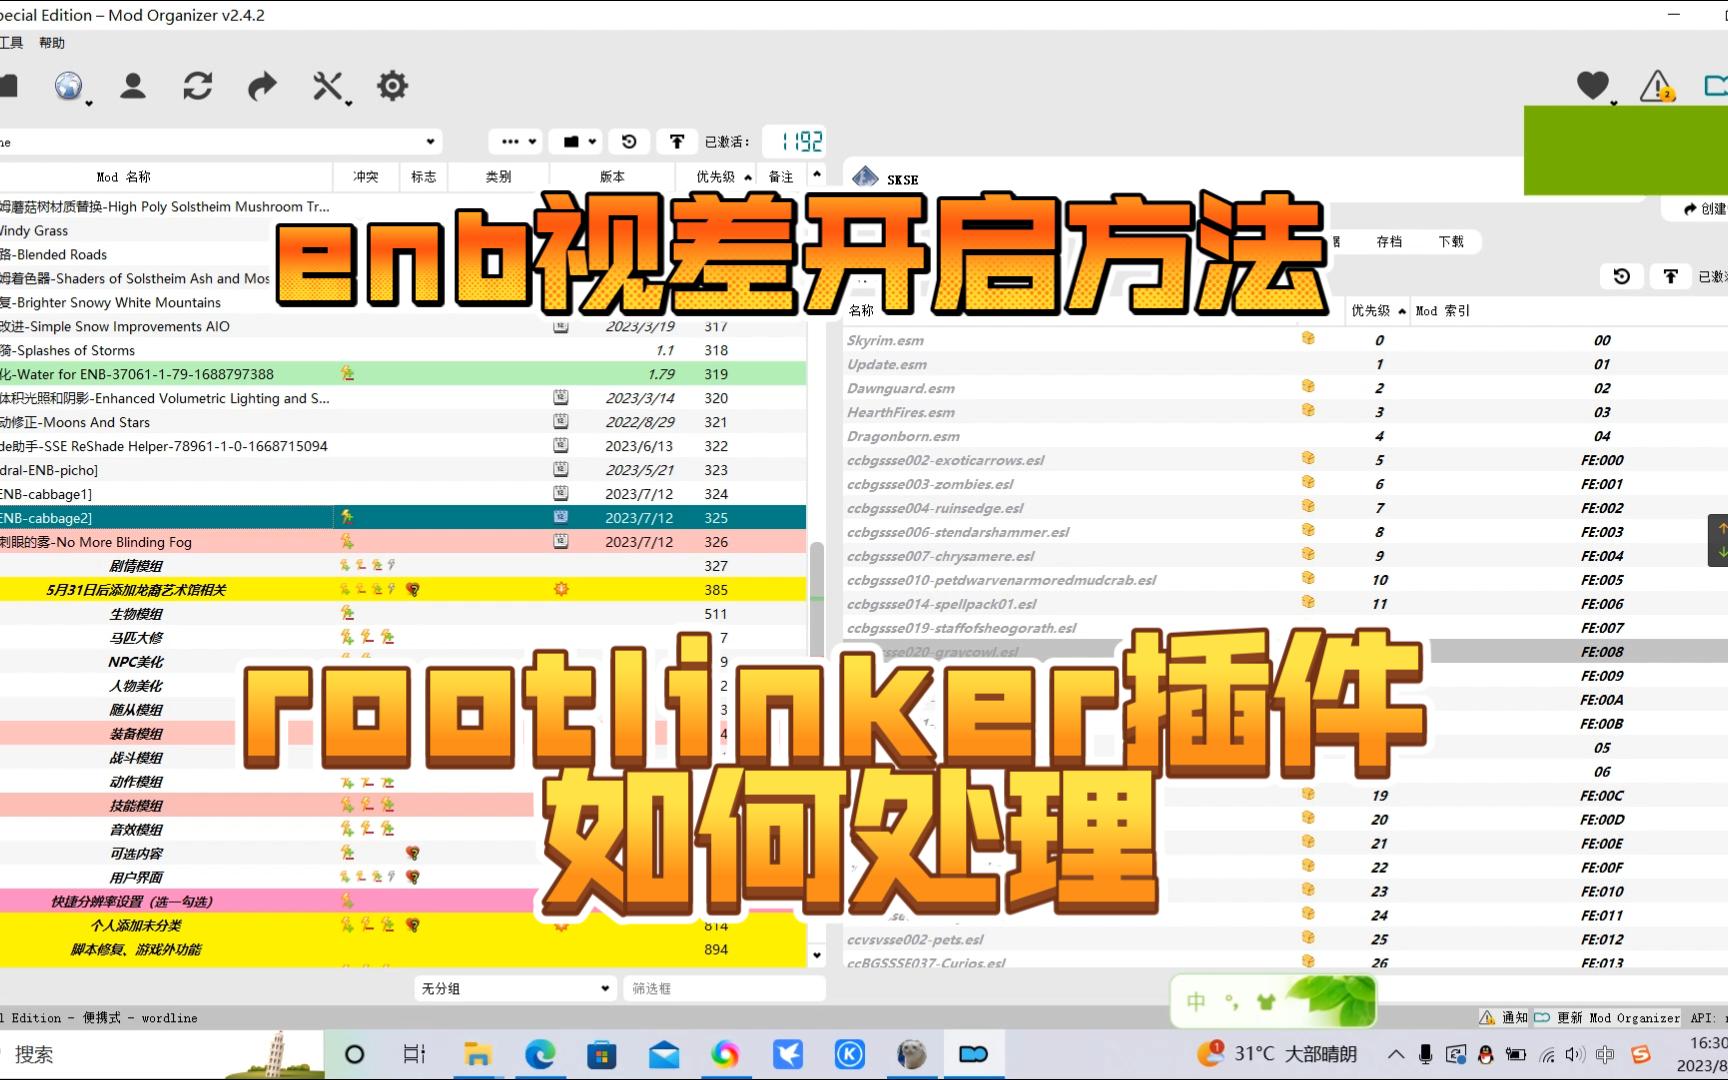Mute system volume in the system tray
The width and height of the screenshot is (1728, 1080).
(x=1573, y=1054)
